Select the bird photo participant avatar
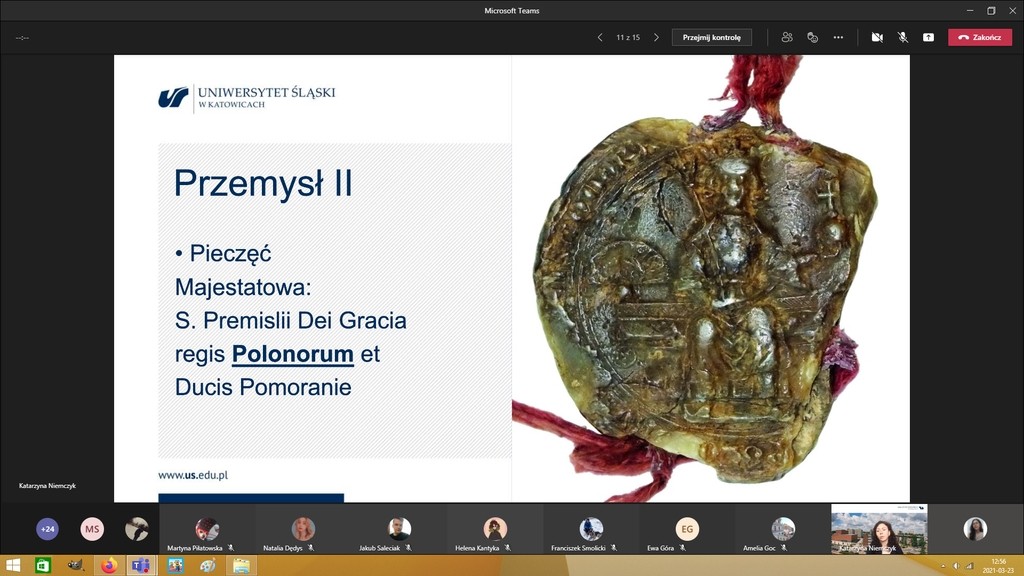The width and height of the screenshot is (1024, 576). pos(136,529)
